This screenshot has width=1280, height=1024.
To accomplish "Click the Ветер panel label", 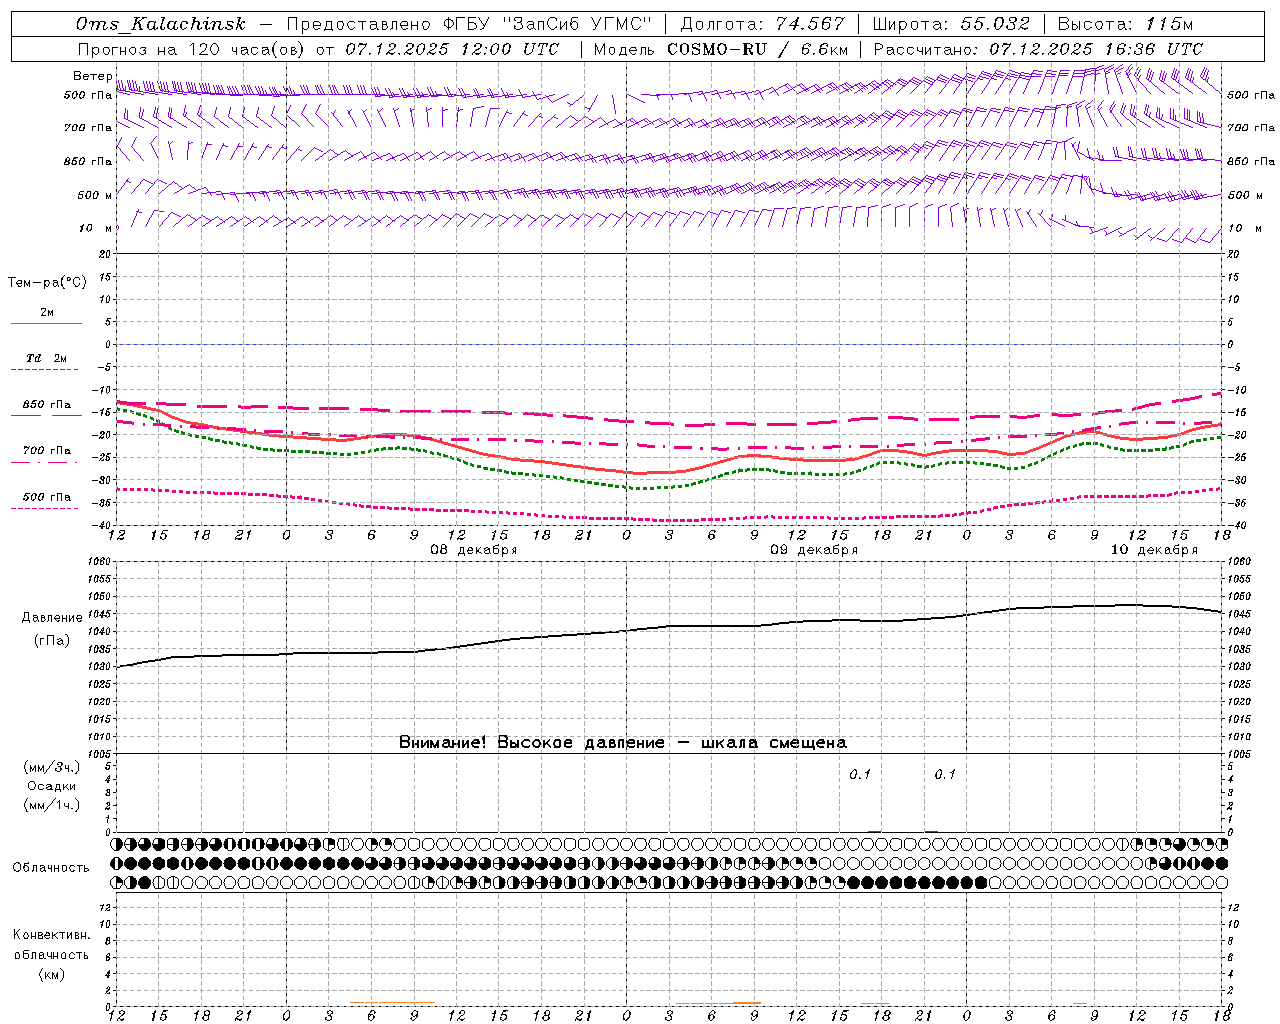I will point(92,76).
